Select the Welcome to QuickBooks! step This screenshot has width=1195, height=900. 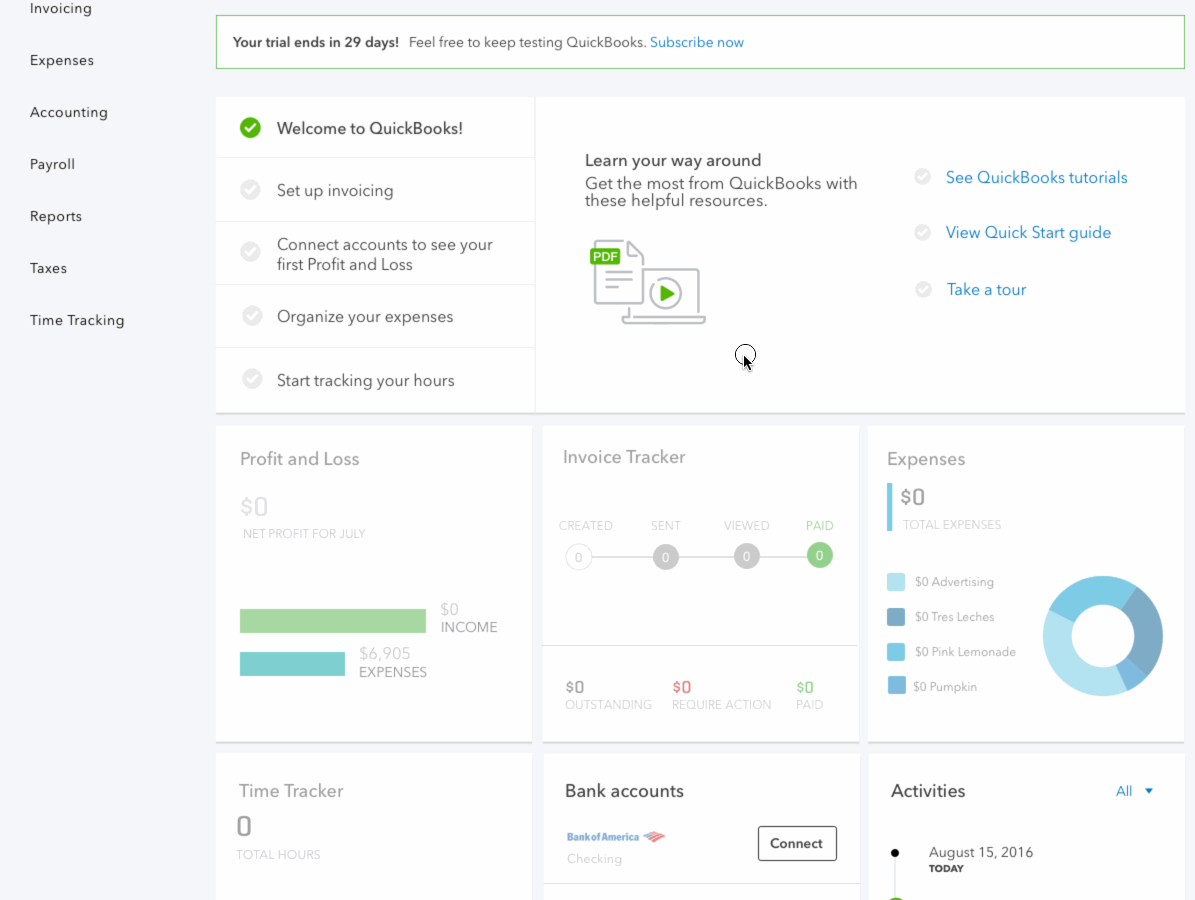pos(375,128)
